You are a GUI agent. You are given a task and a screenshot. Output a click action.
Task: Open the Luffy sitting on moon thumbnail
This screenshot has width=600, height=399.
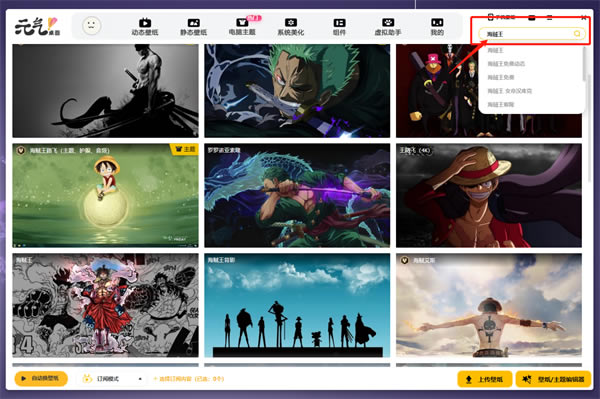click(105, 195)
